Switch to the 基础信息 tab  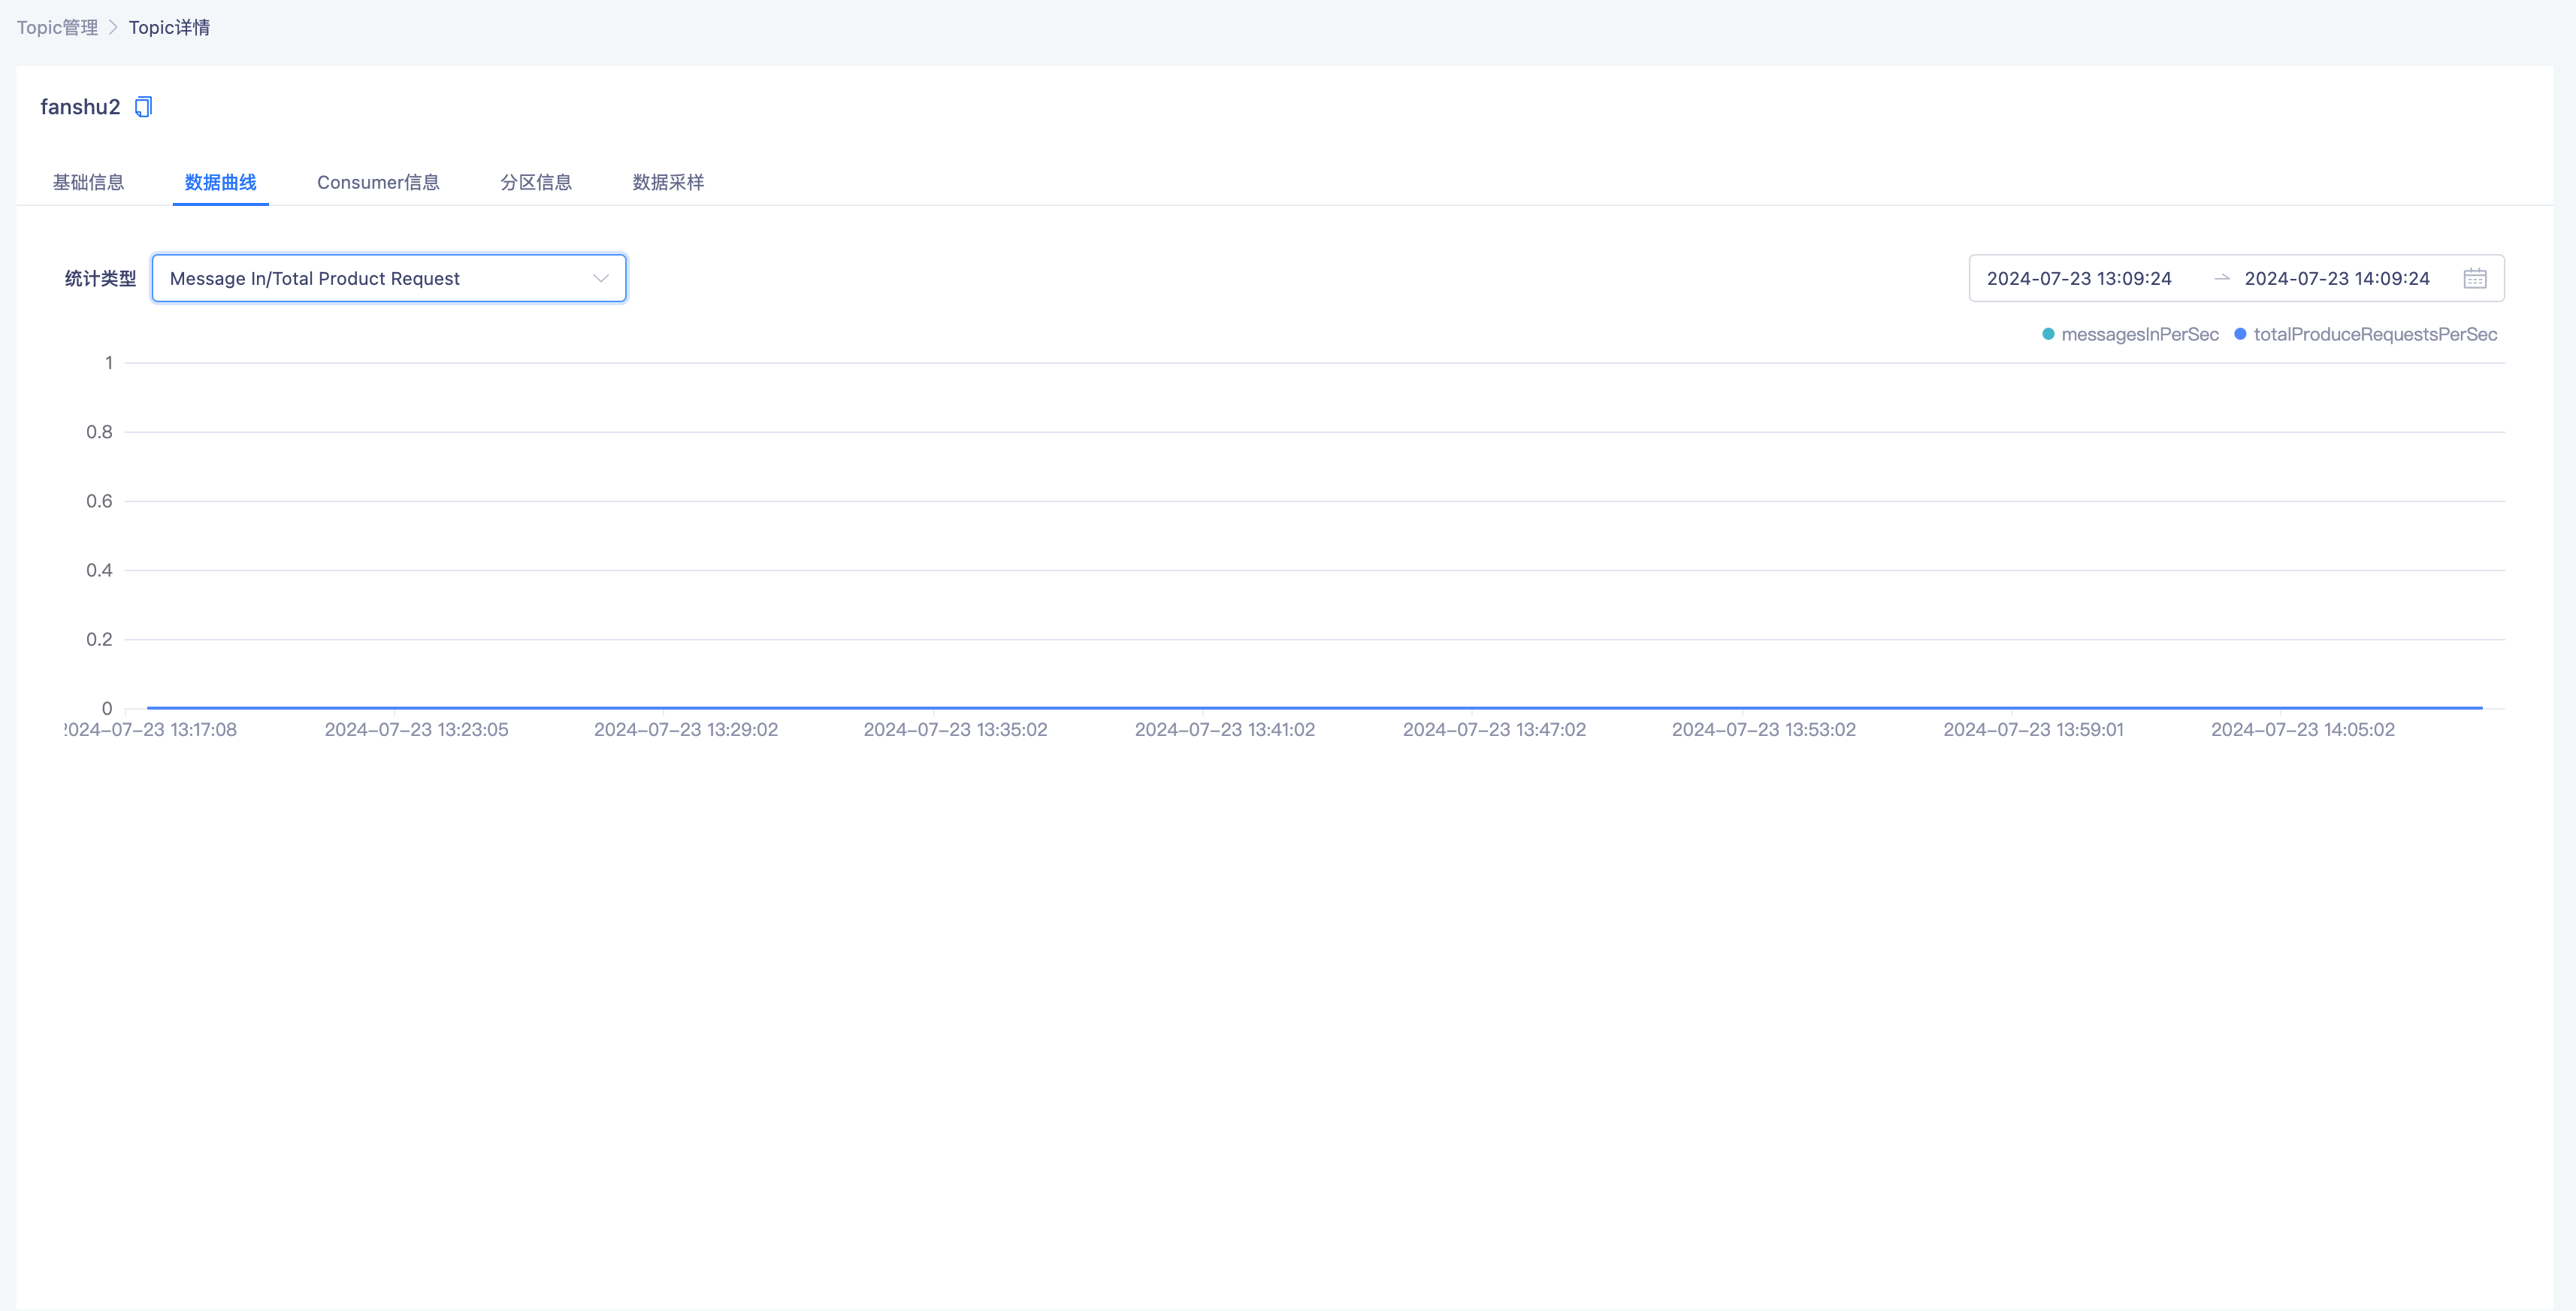click(88, 182)
